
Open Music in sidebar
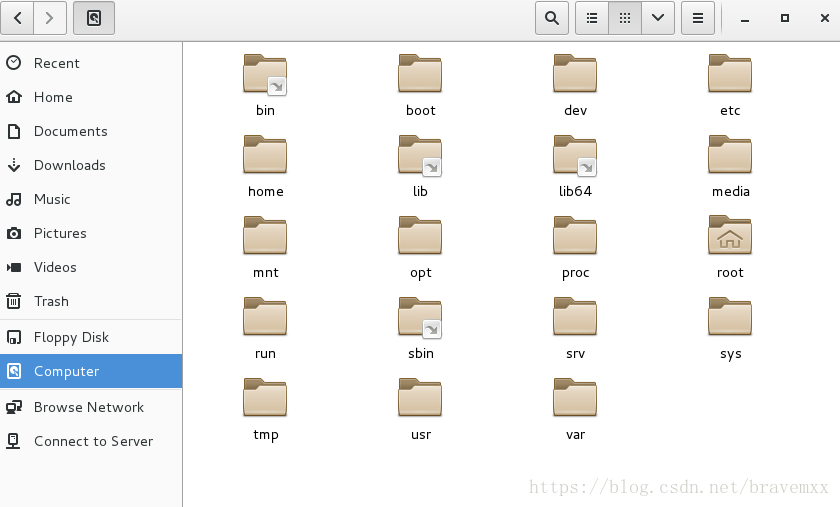click(91, 199)
